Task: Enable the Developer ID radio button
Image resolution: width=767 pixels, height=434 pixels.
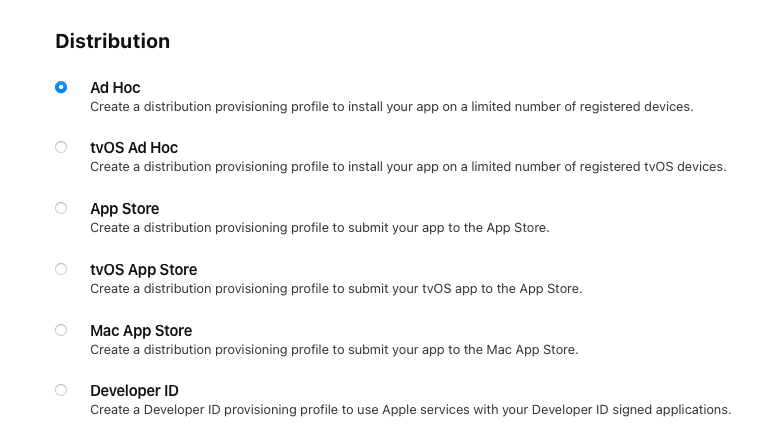Action: click(x=61, y=390)
